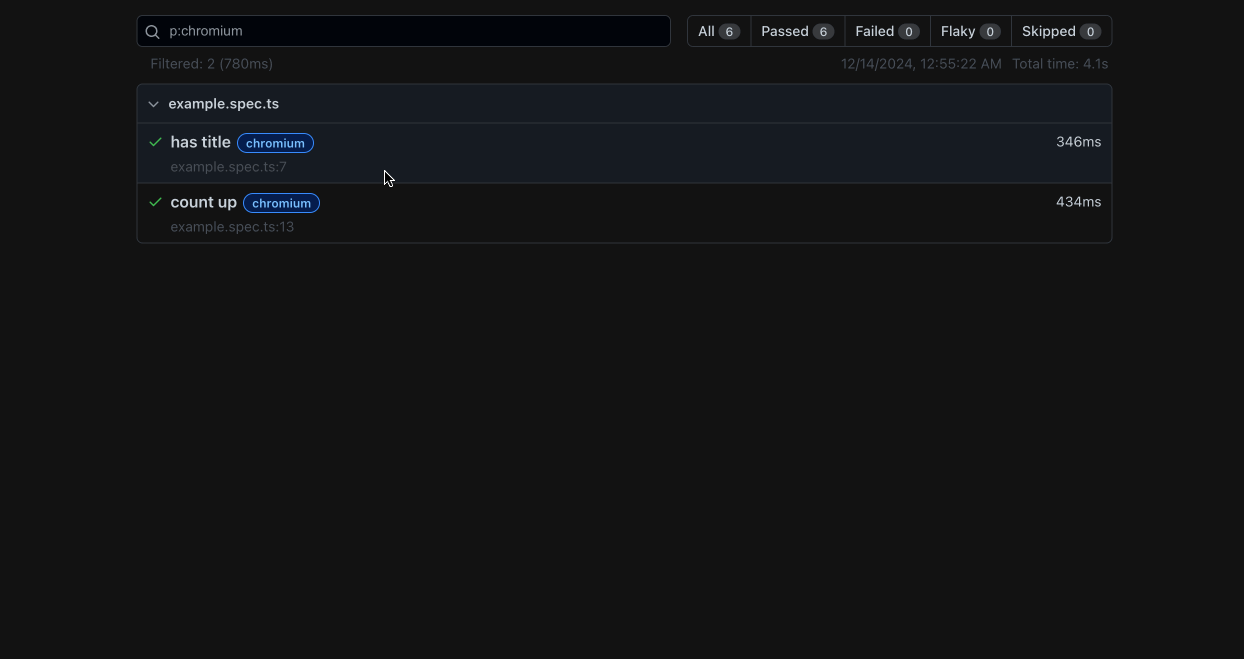This screenshot has width=1244, height=659.
Task: Click the example.spec.ts:13 file location link
Action: (x=232, y=226)
